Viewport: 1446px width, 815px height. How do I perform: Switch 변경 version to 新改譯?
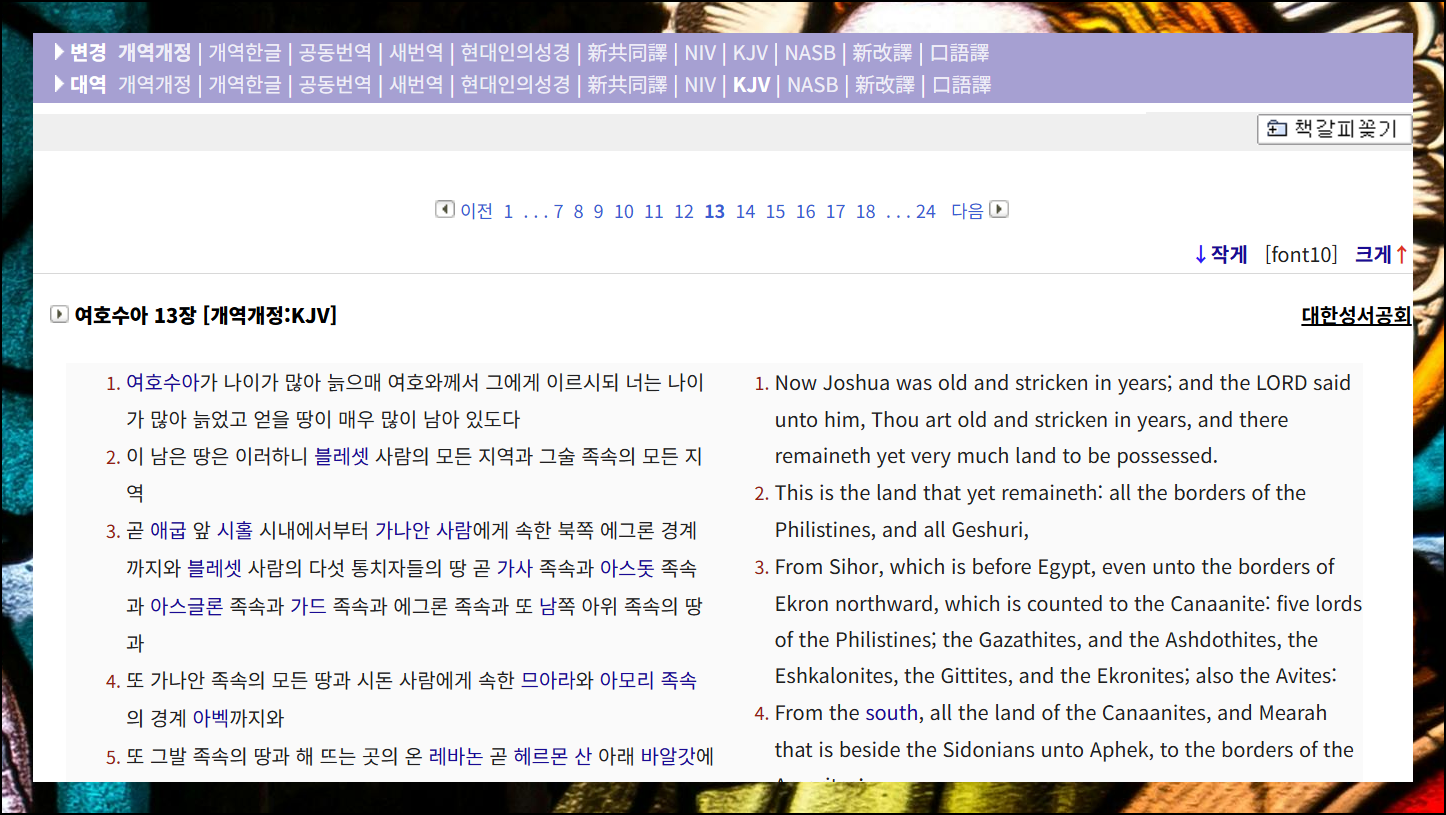click(x=882, y=53)
